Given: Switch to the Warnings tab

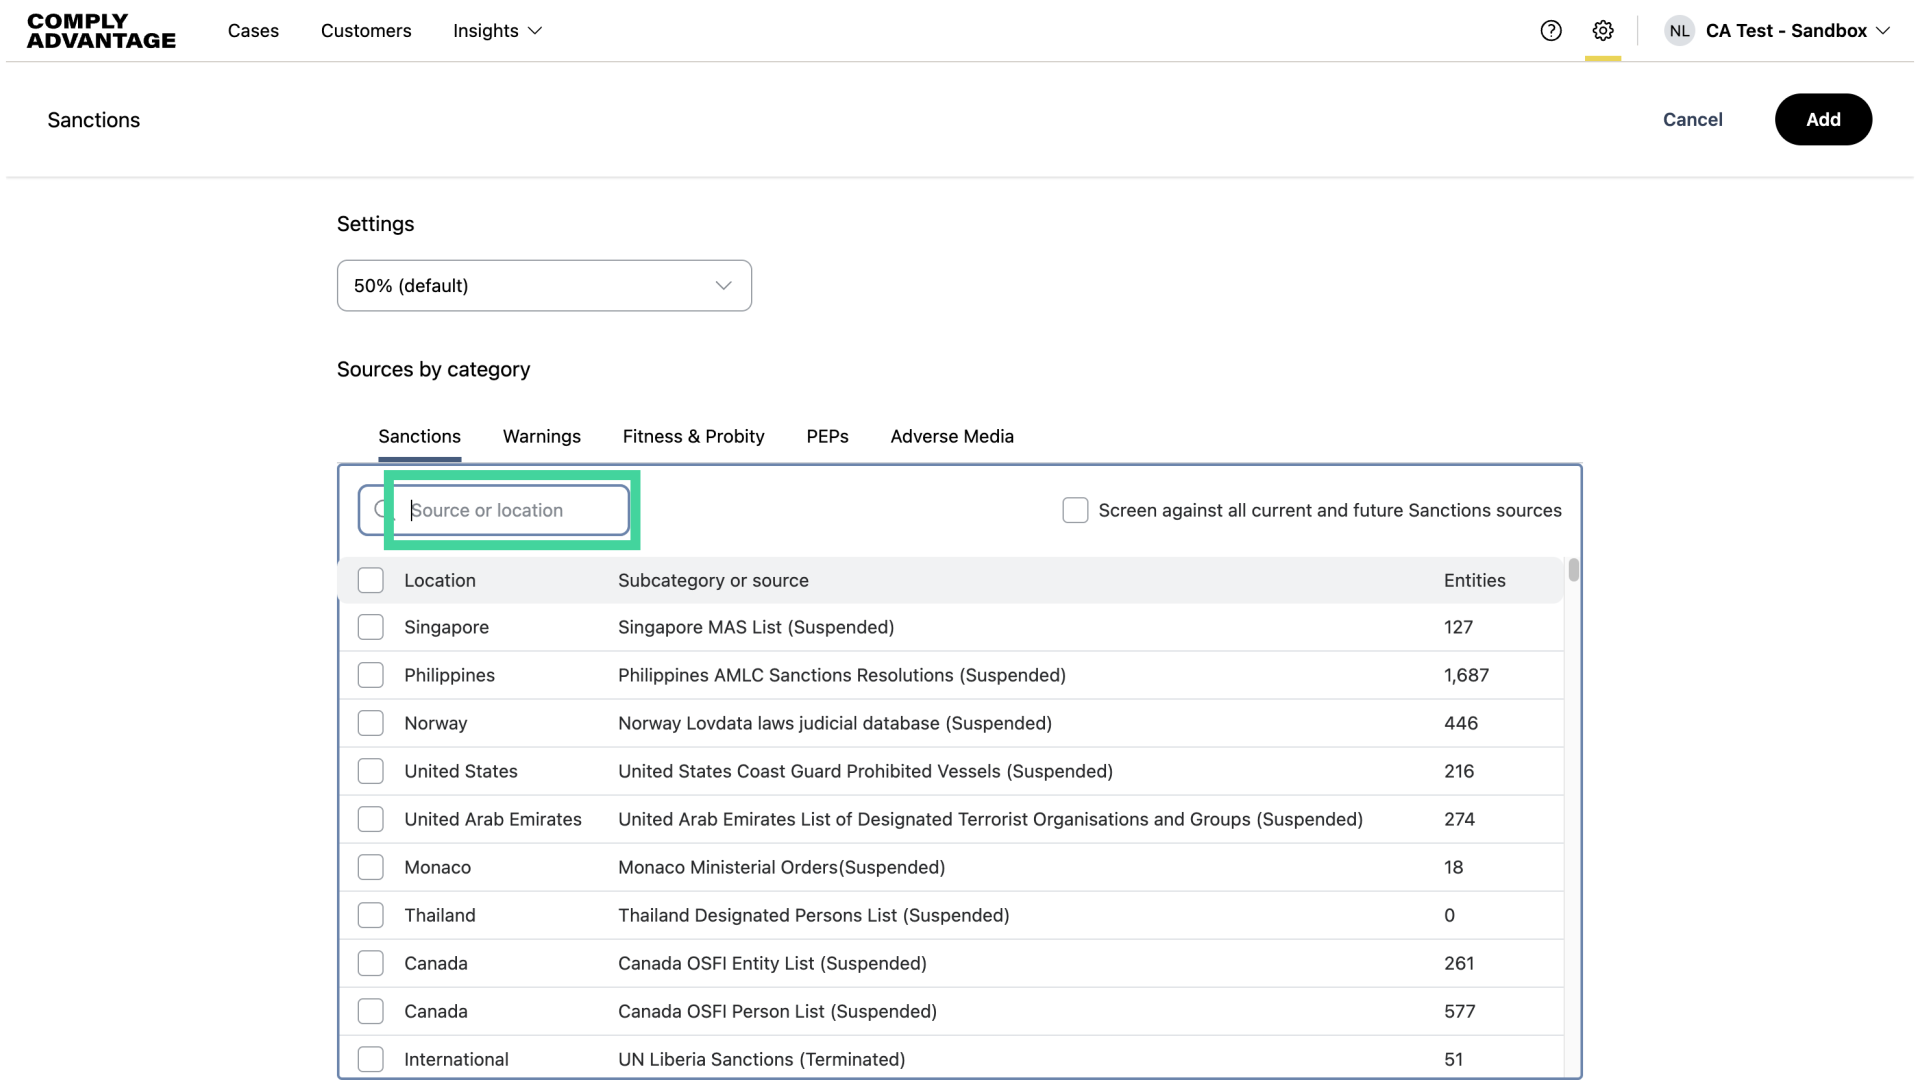Looking at the screenshot, I should [x=541, y=437].
